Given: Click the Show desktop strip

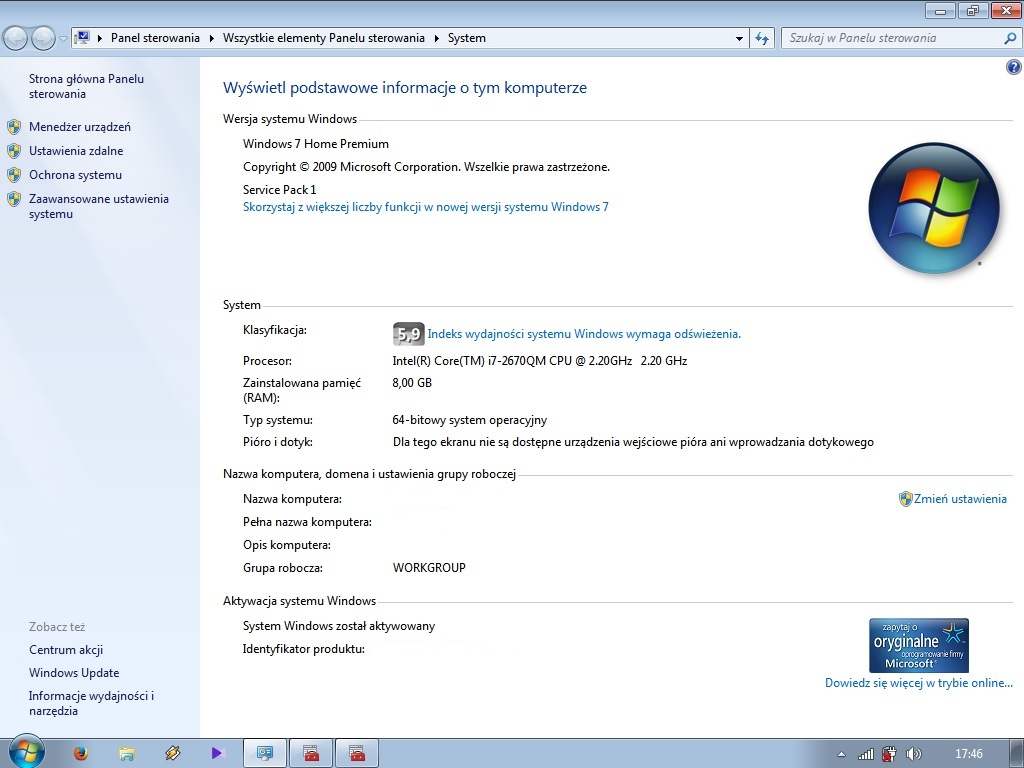Looking at the screenshot, I should point(1019,754).
